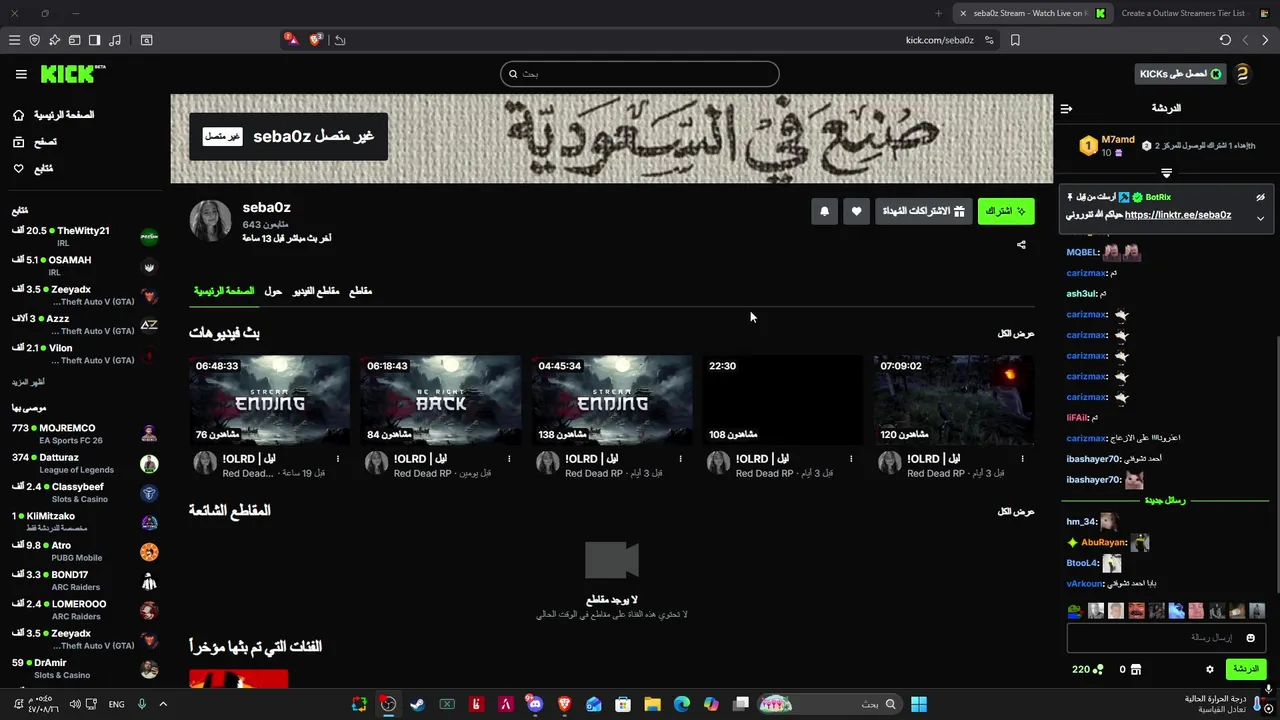This screenshot has height=720, width=1280.
Task: Click the seba0z Stream browser tab
Action: coord(1032,13)
